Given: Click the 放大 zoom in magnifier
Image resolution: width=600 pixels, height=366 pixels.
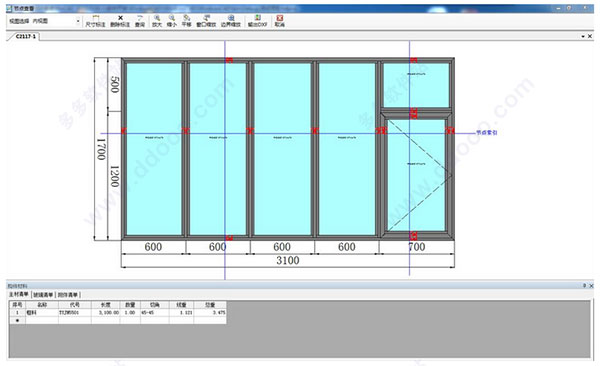Looking at the screenshot, I should click(x=157, y=21).
